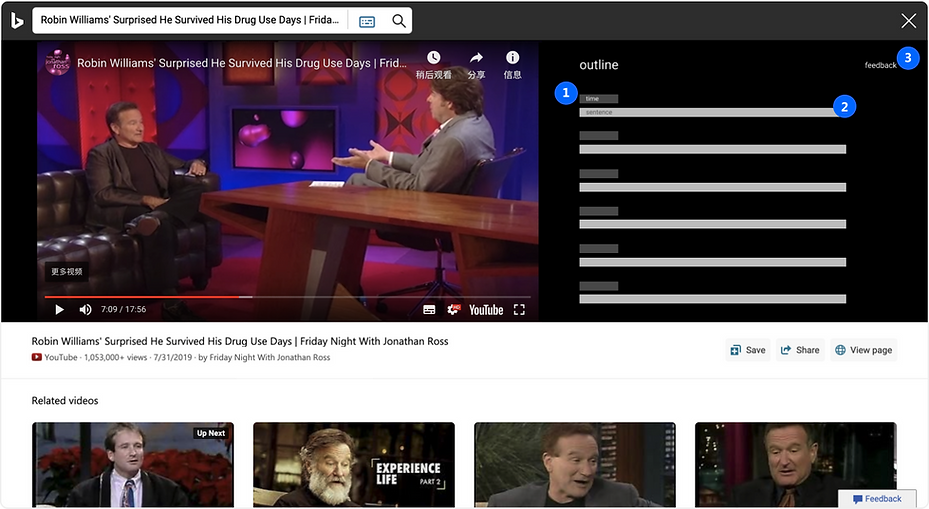This screenshot has height=509, width=929.
Task: Click the feedback link in outline panel
Action: coord(880,65)
